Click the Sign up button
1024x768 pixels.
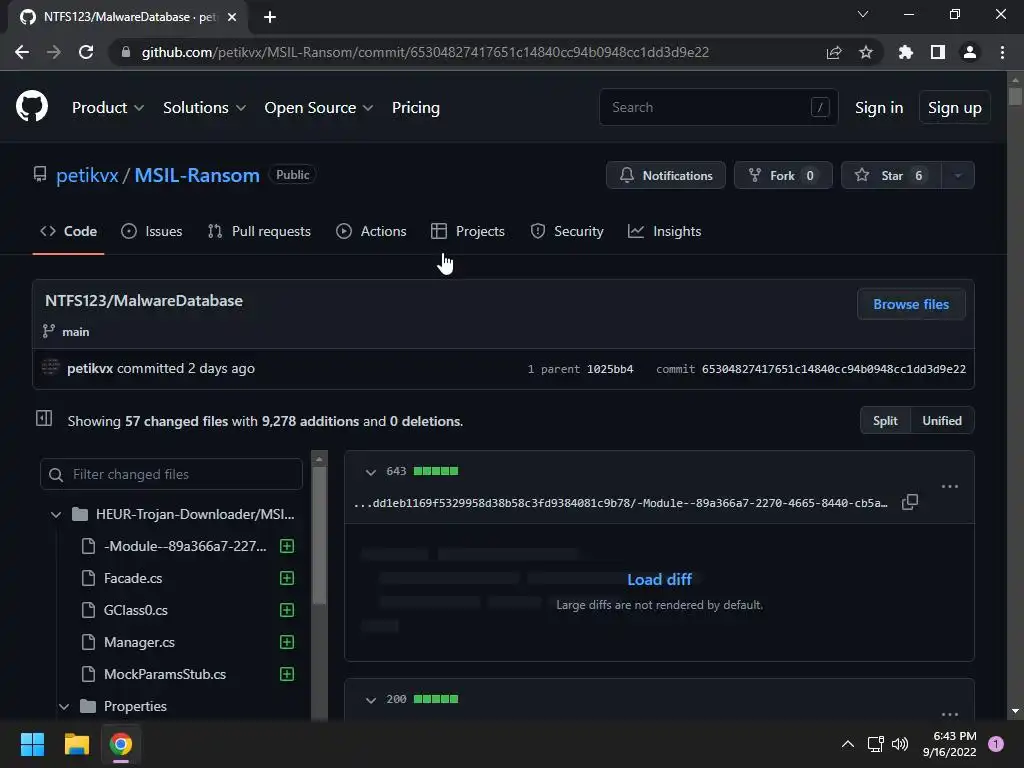tap(954, 108)
